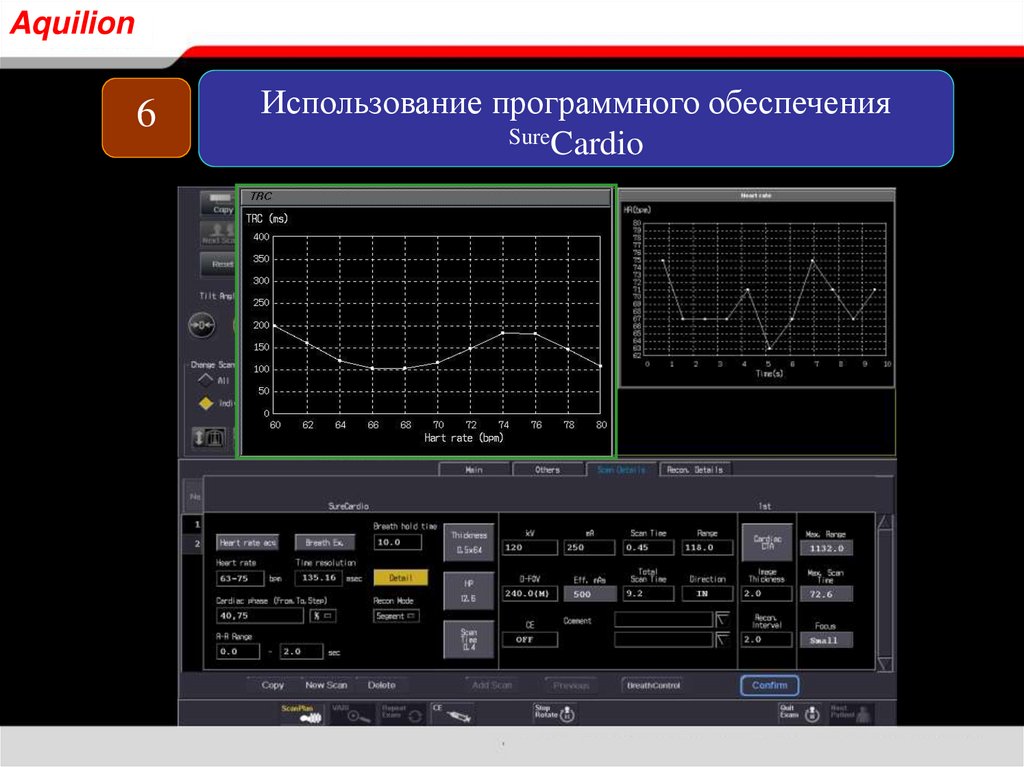This screenshot has height=767, width=1024.
Task: Click the R-R Range start 0.0 field
Action: pyautogui.click(x=238, y=651)
